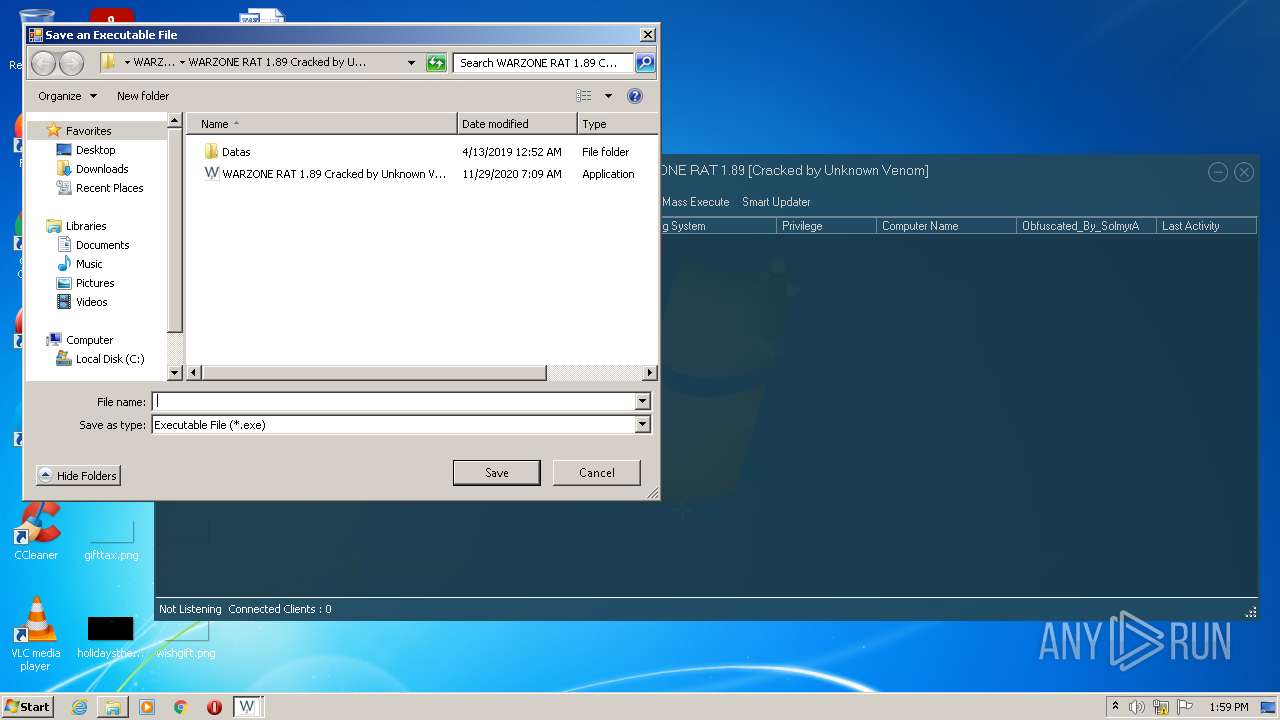Click the Back navigation arrow in the save dialog
The width and height of the screenshot is (1280, 720).
point(43,63)
